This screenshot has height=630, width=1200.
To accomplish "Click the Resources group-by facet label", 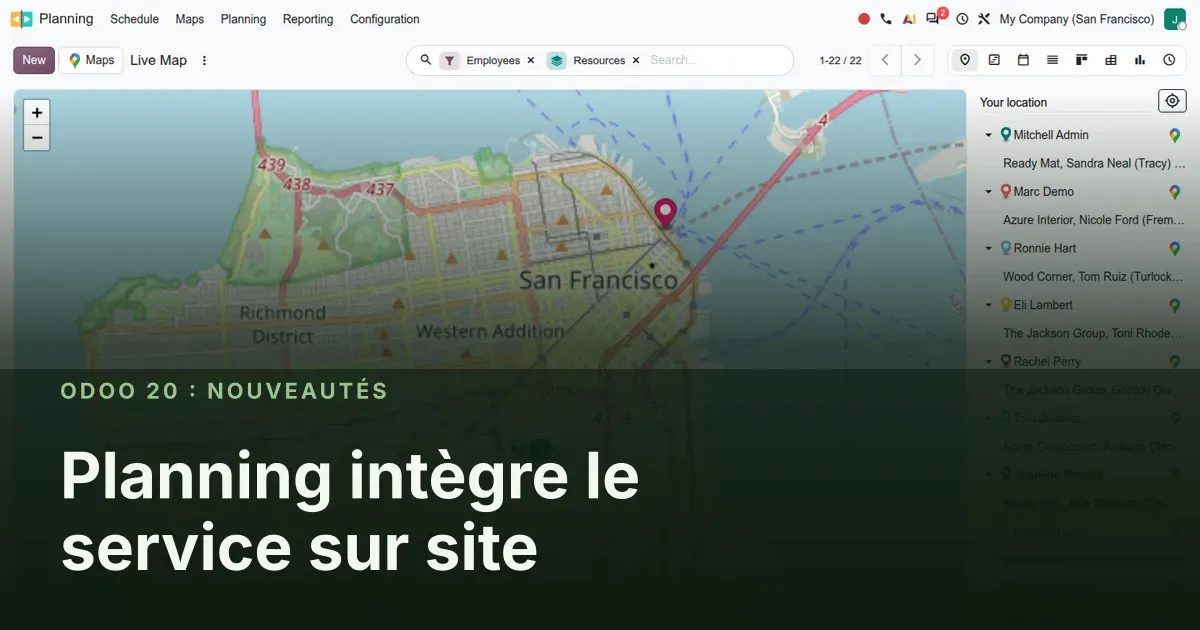I will tap(599, 60).
